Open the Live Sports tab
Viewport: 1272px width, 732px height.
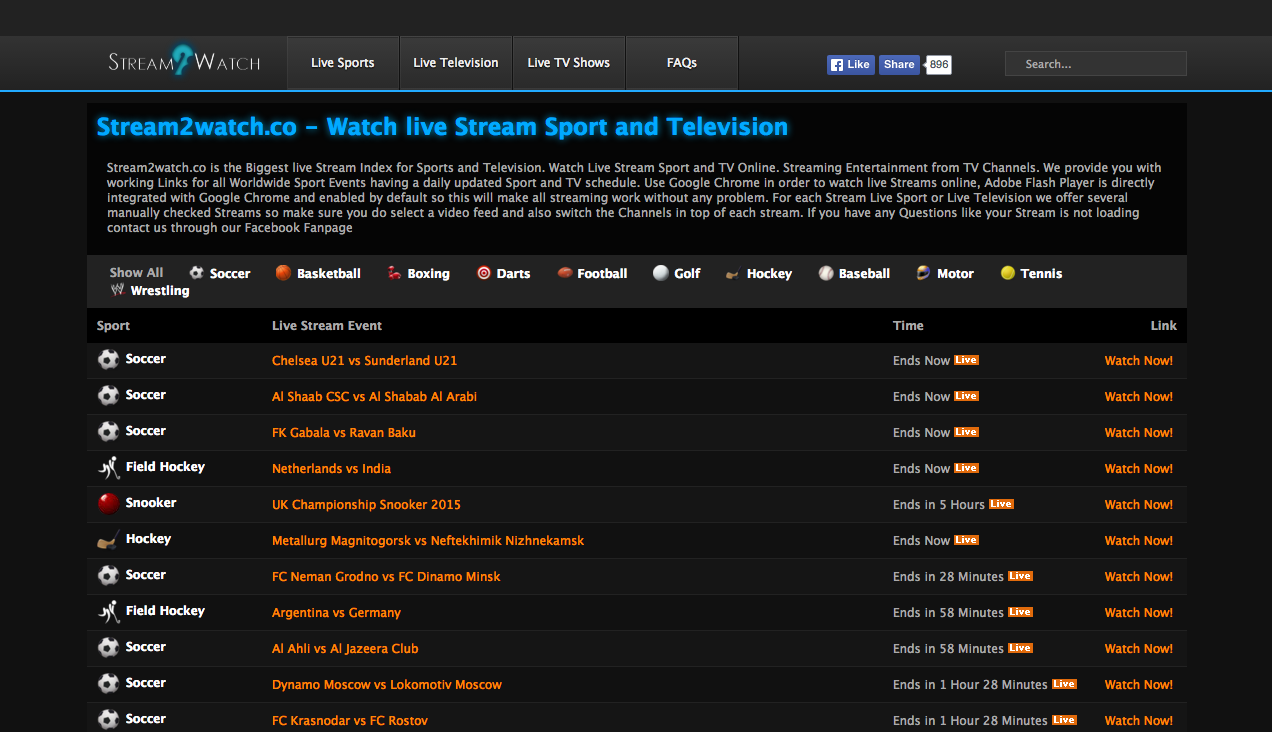[x=342, y=63]
